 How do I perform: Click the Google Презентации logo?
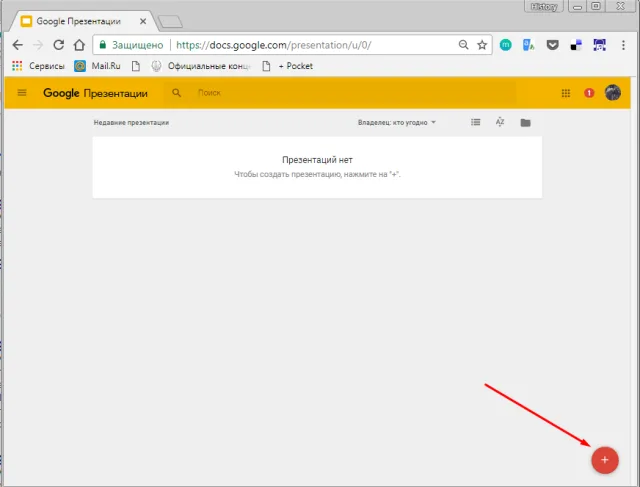coord(96,93)
